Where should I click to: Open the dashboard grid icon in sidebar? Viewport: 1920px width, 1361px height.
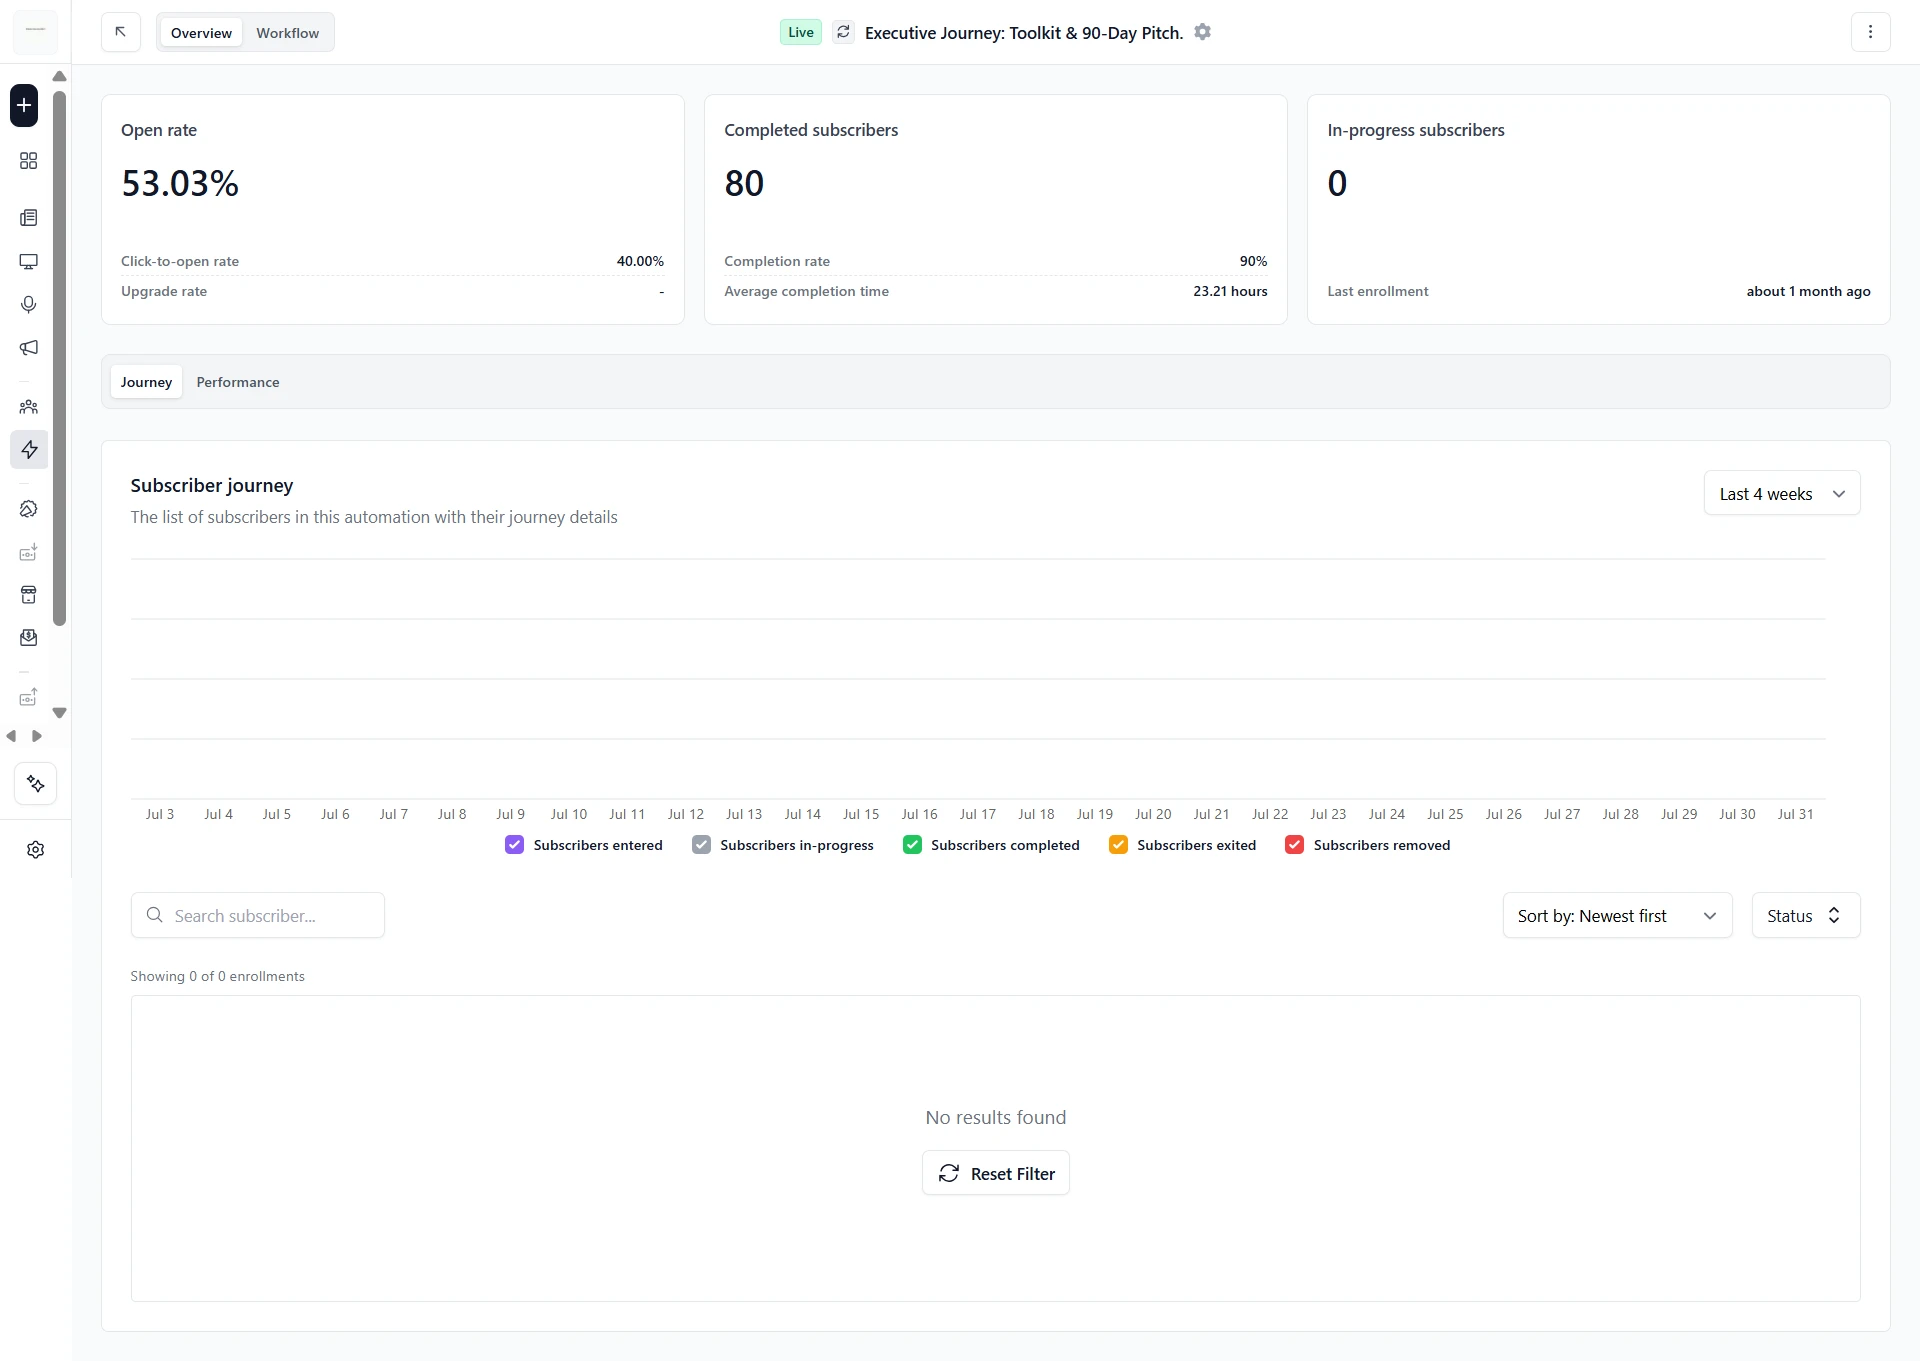[x=29, y=161]
